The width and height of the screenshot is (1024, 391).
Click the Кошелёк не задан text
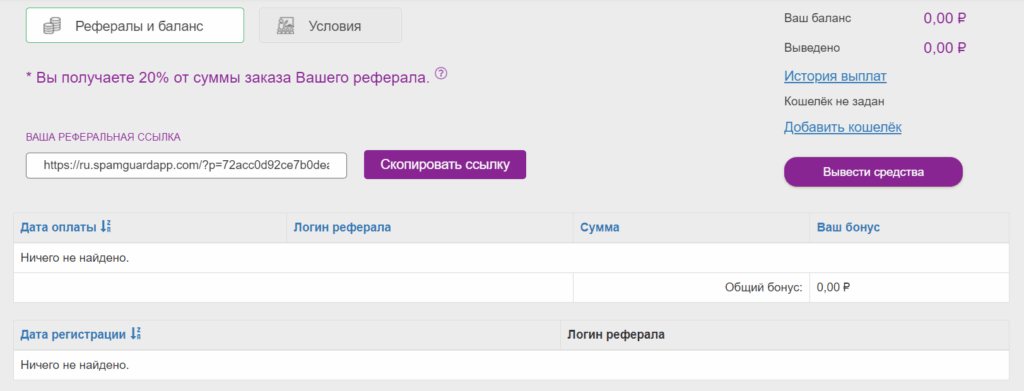point(834,101)
